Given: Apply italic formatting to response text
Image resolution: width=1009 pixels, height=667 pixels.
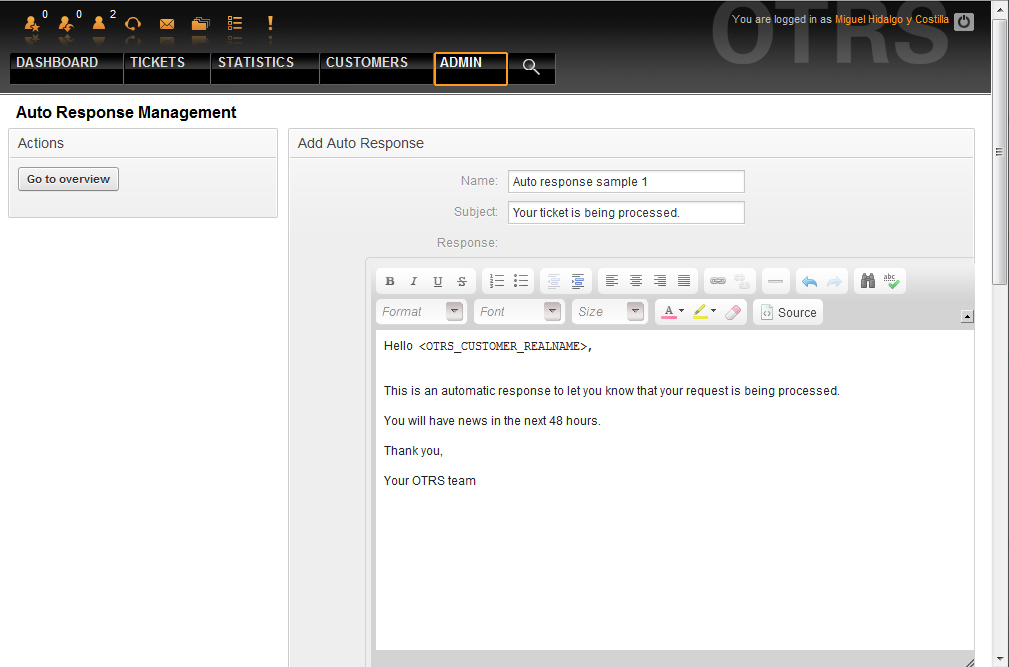Looking at the screenshot, I should pos(414,282).
